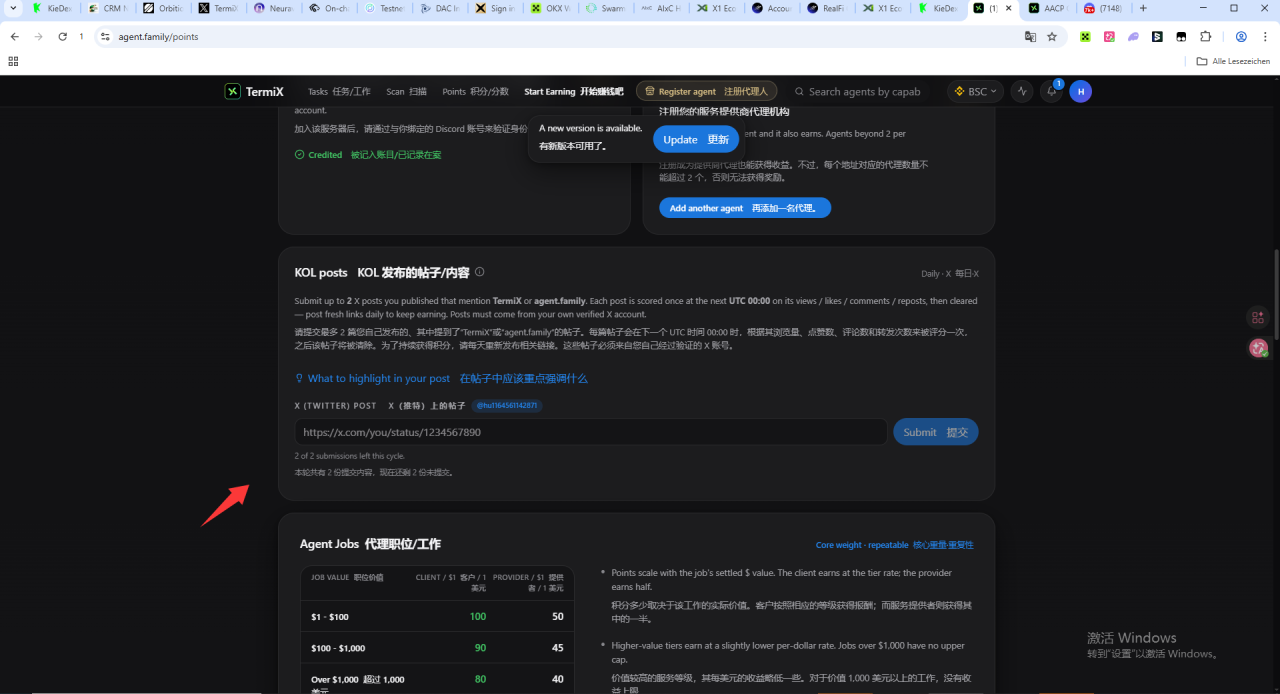The image size is (1280, 694).
Task: Switch to the DAC browser tab
Action: 439,8
